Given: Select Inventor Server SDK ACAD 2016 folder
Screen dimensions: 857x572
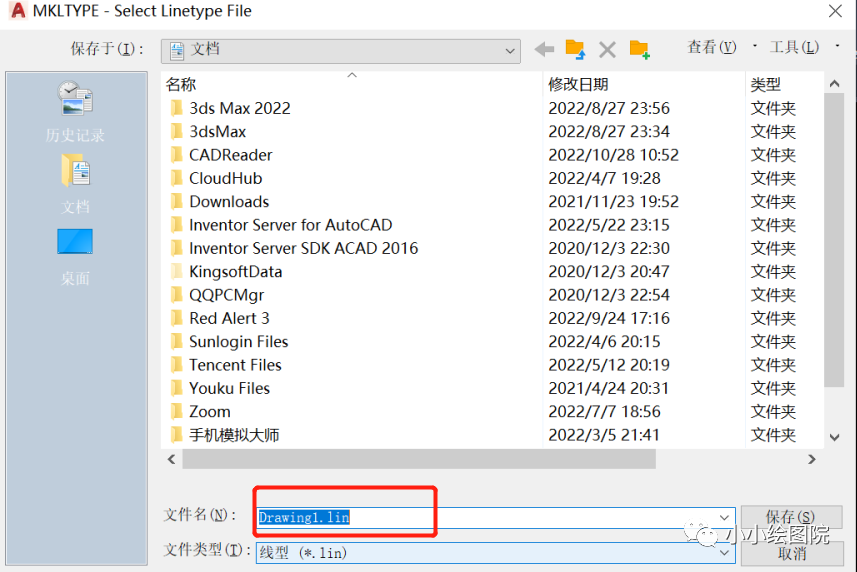Looking at the screenshot, I should coord(303,248).
